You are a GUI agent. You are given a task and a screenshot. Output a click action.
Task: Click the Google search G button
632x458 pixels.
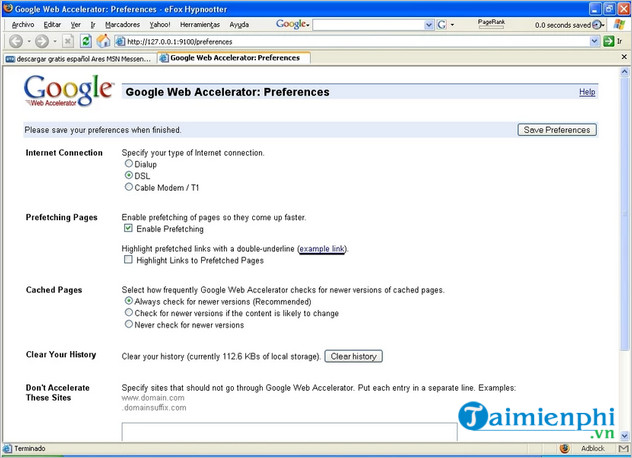tap(442, 25)
